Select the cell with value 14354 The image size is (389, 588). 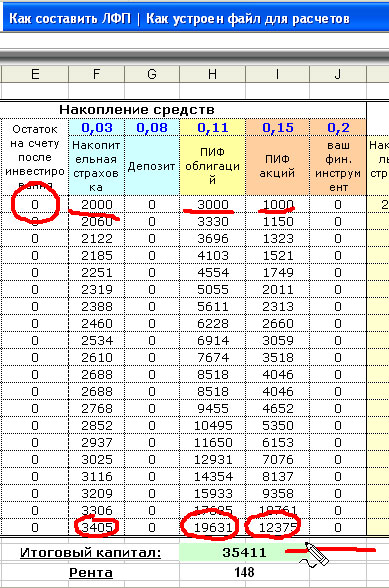213,477
